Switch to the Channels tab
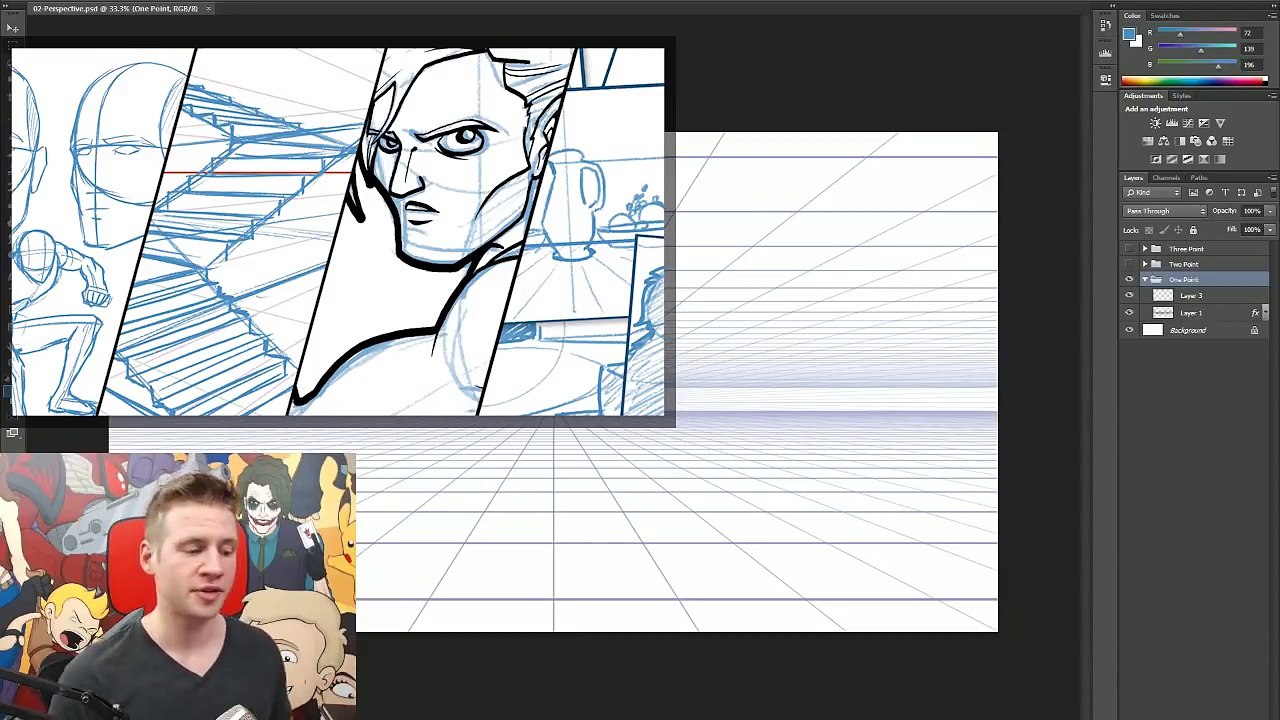The image size is (1280, 720). (x=1166, y=178)
